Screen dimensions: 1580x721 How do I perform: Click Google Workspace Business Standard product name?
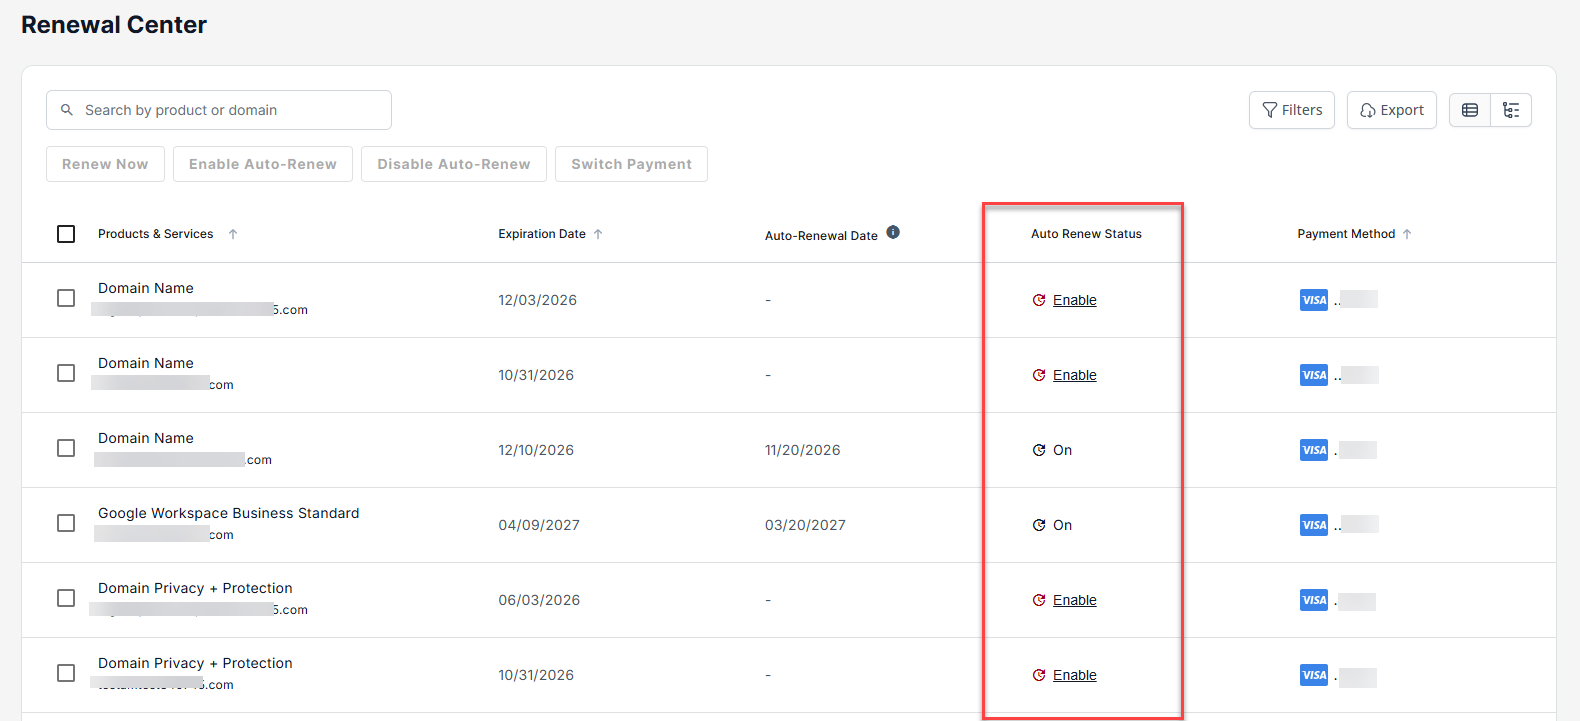[228, 513]
